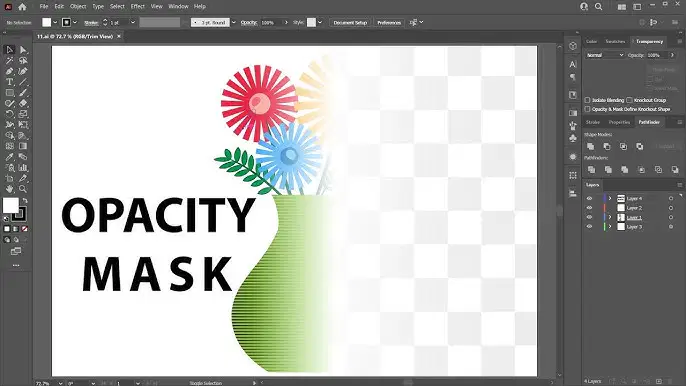
Task: Open the Window menu
Action: pyautogui.click(x=178, y=7)
